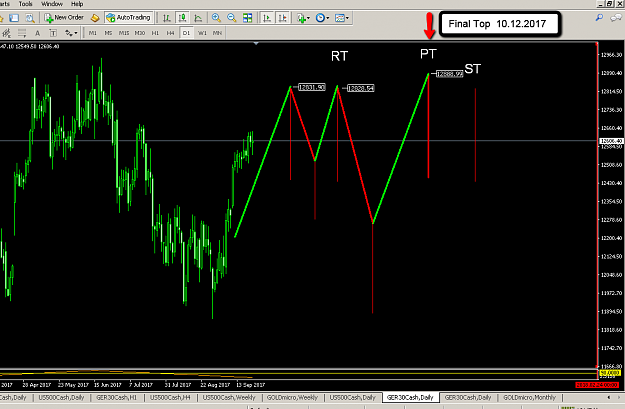Toggle chart shift from right border

tap(282, 18)
